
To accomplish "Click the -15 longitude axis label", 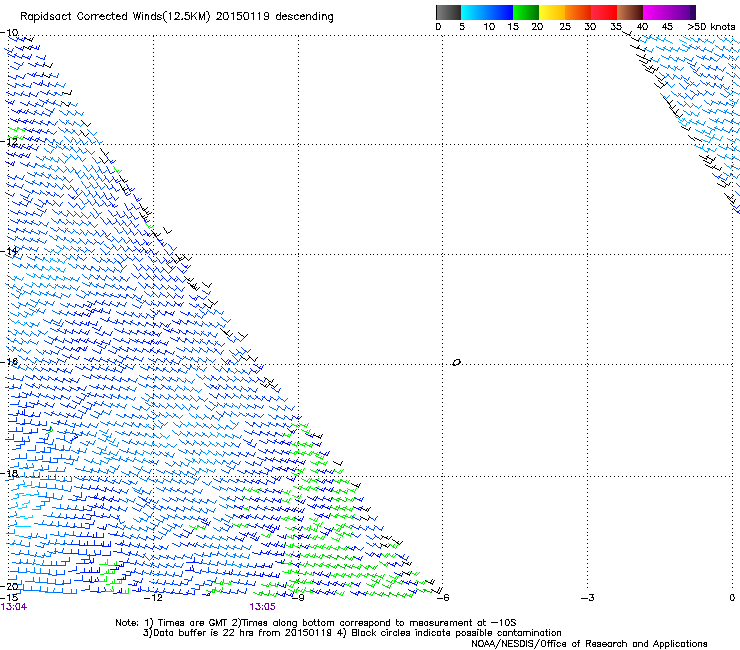I will 9,598.
